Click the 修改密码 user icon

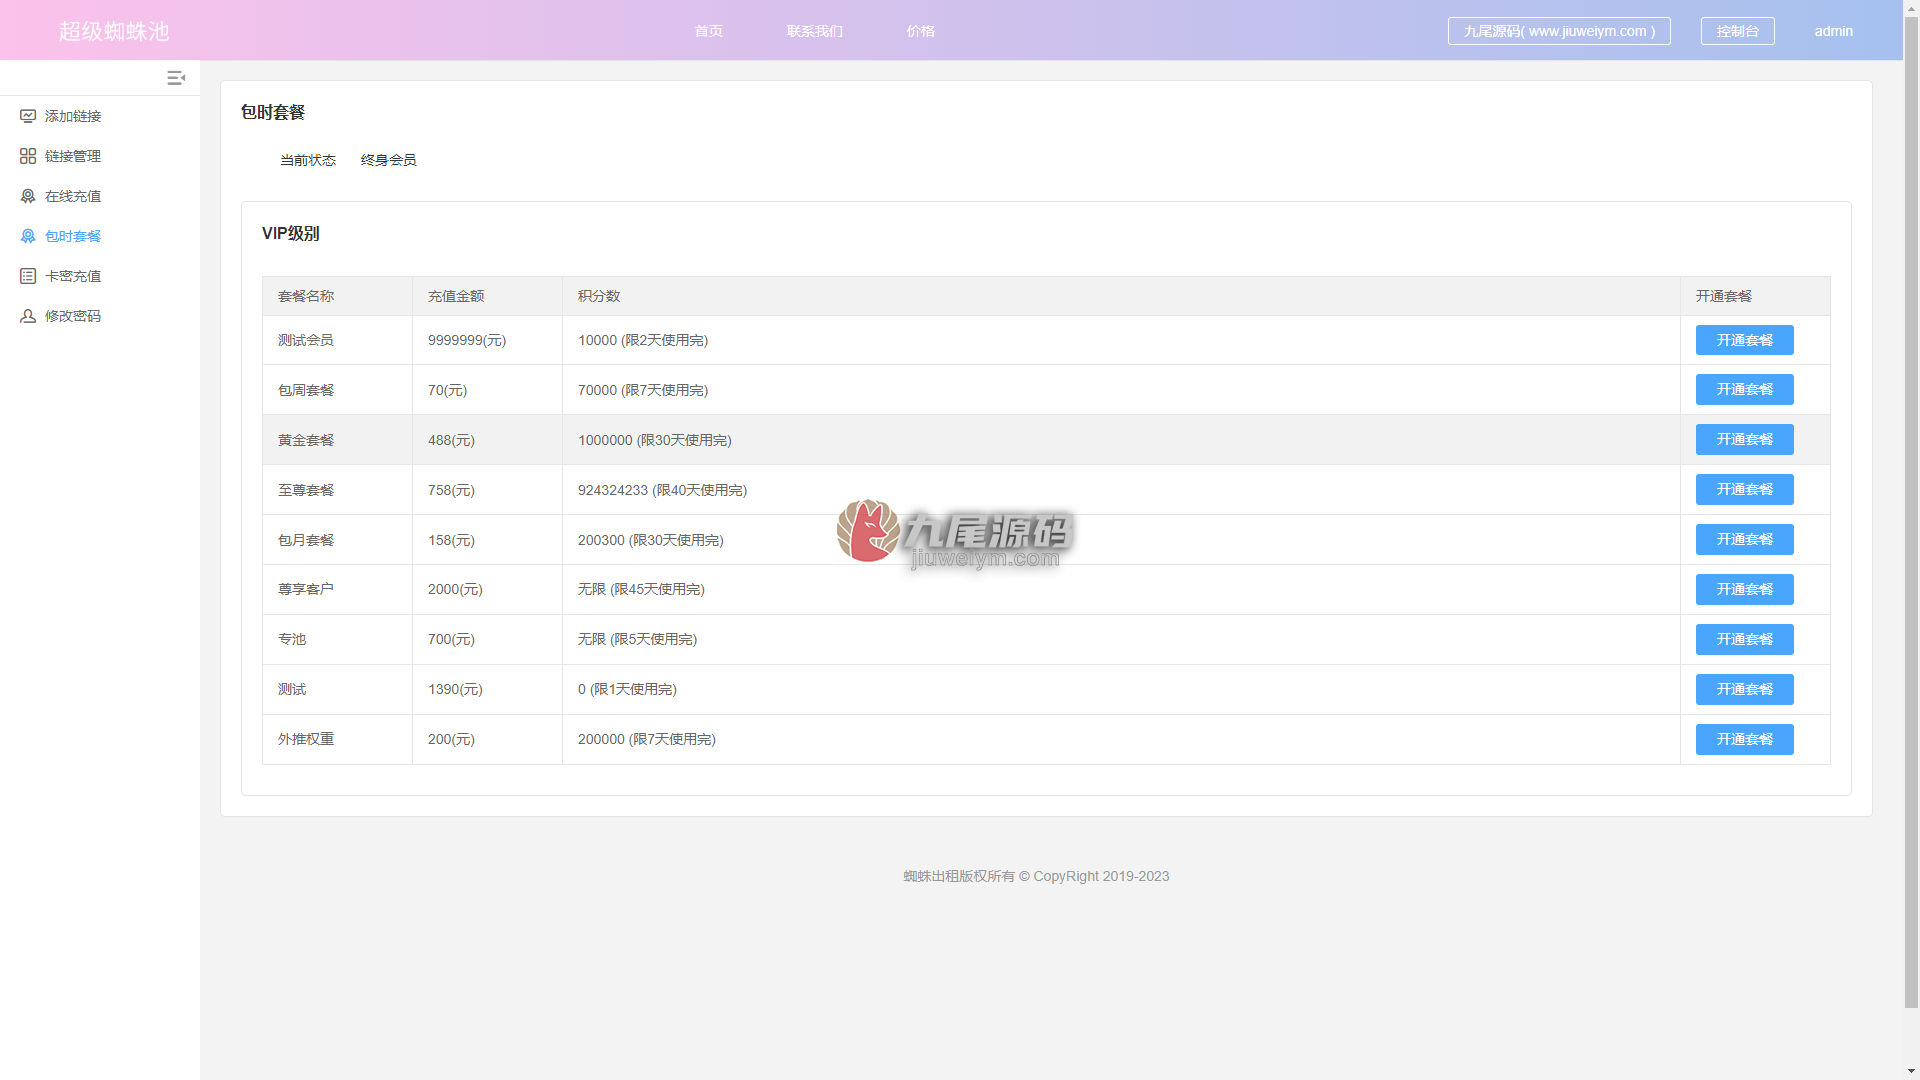point(28,316)
